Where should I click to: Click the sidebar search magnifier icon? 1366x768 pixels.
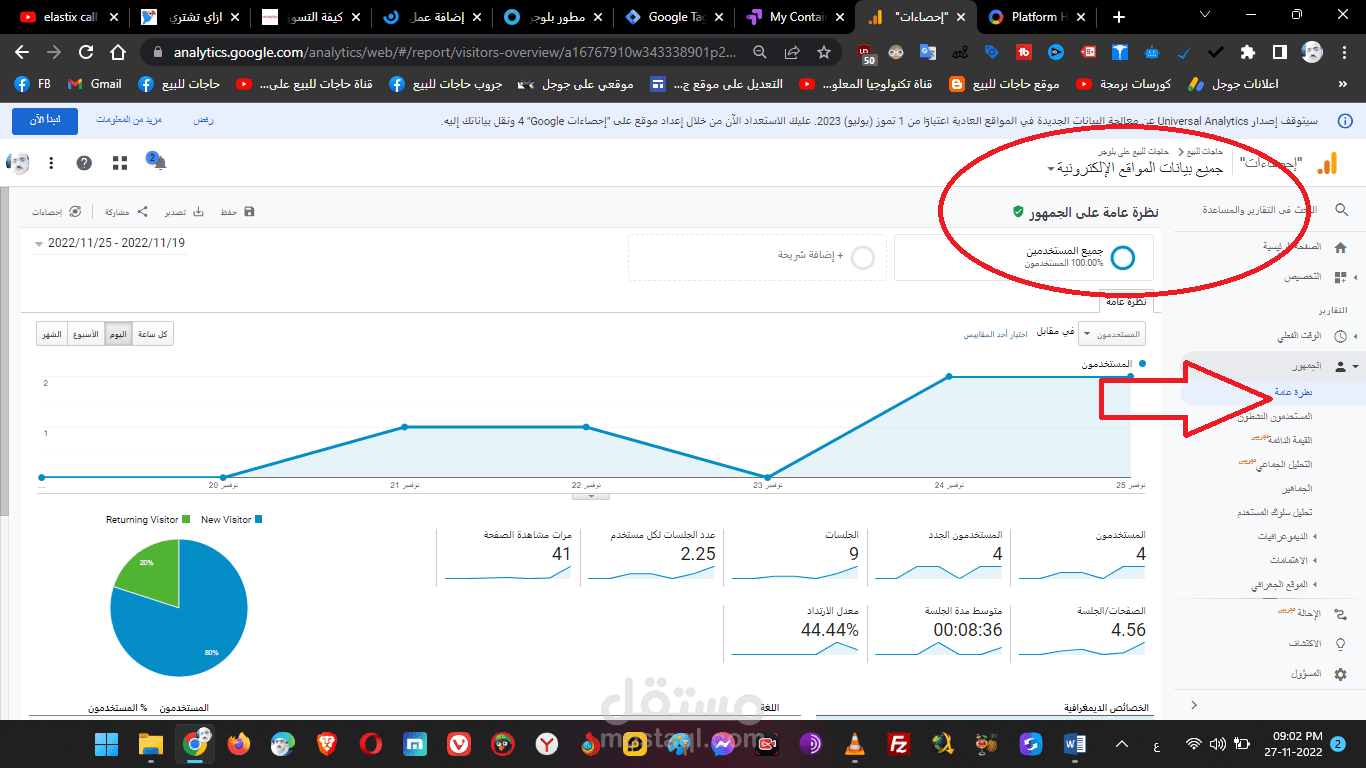point(1341,210)
